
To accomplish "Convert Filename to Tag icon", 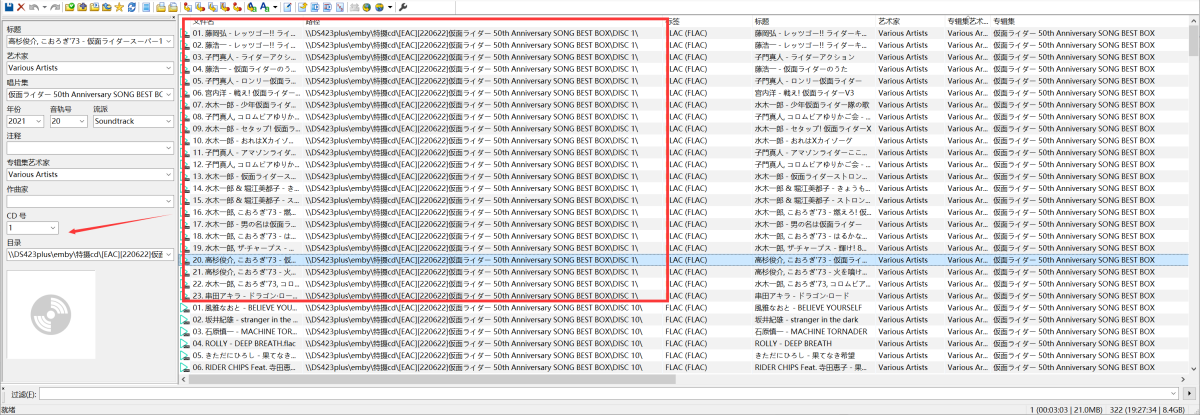I will [200, 7].
